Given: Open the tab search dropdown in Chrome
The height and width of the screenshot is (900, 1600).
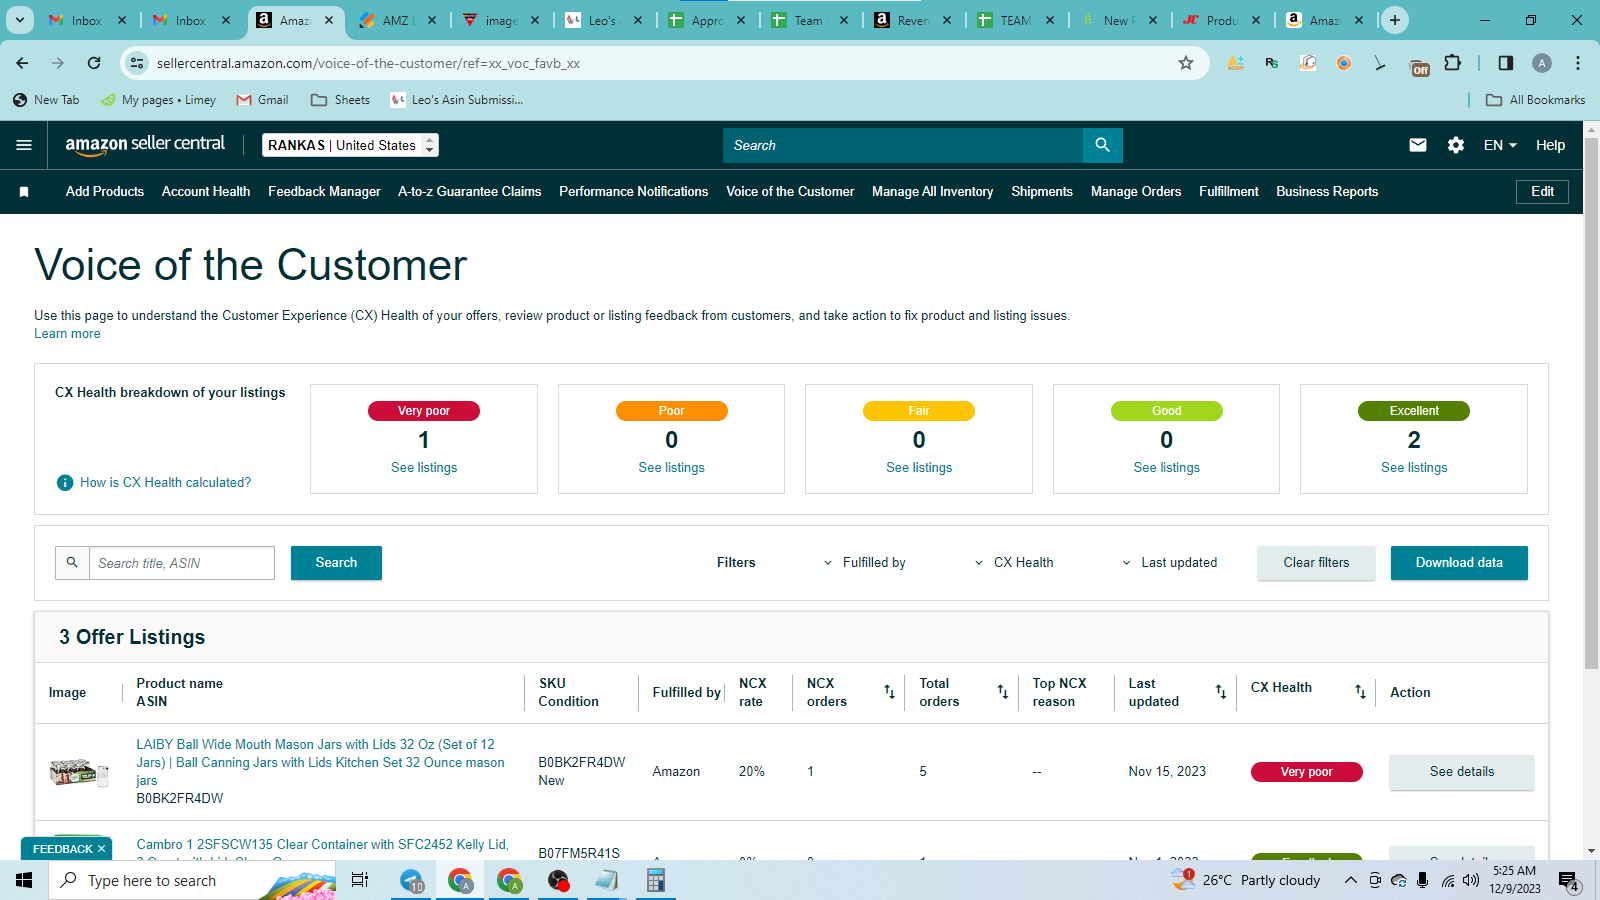Looking at the screenshot, I should tap(19, 20).
